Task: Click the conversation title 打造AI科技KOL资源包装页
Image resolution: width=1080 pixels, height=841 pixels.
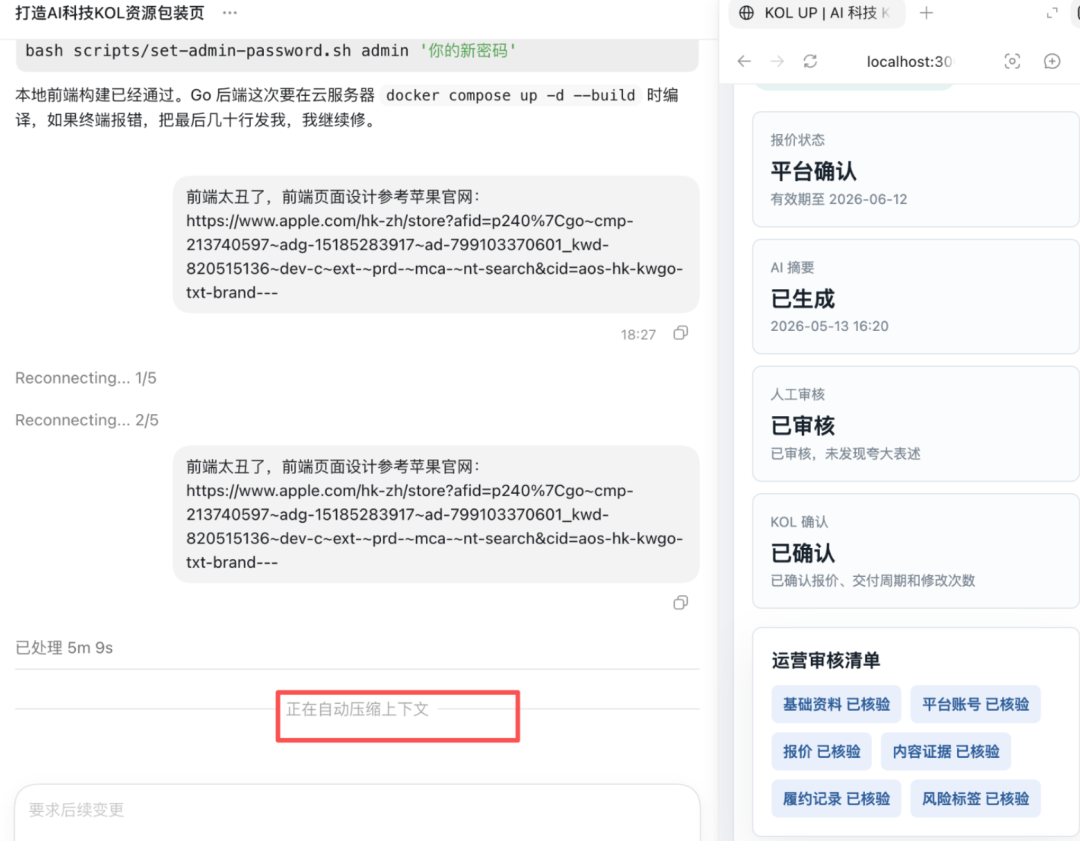Action: coord(110,13)
